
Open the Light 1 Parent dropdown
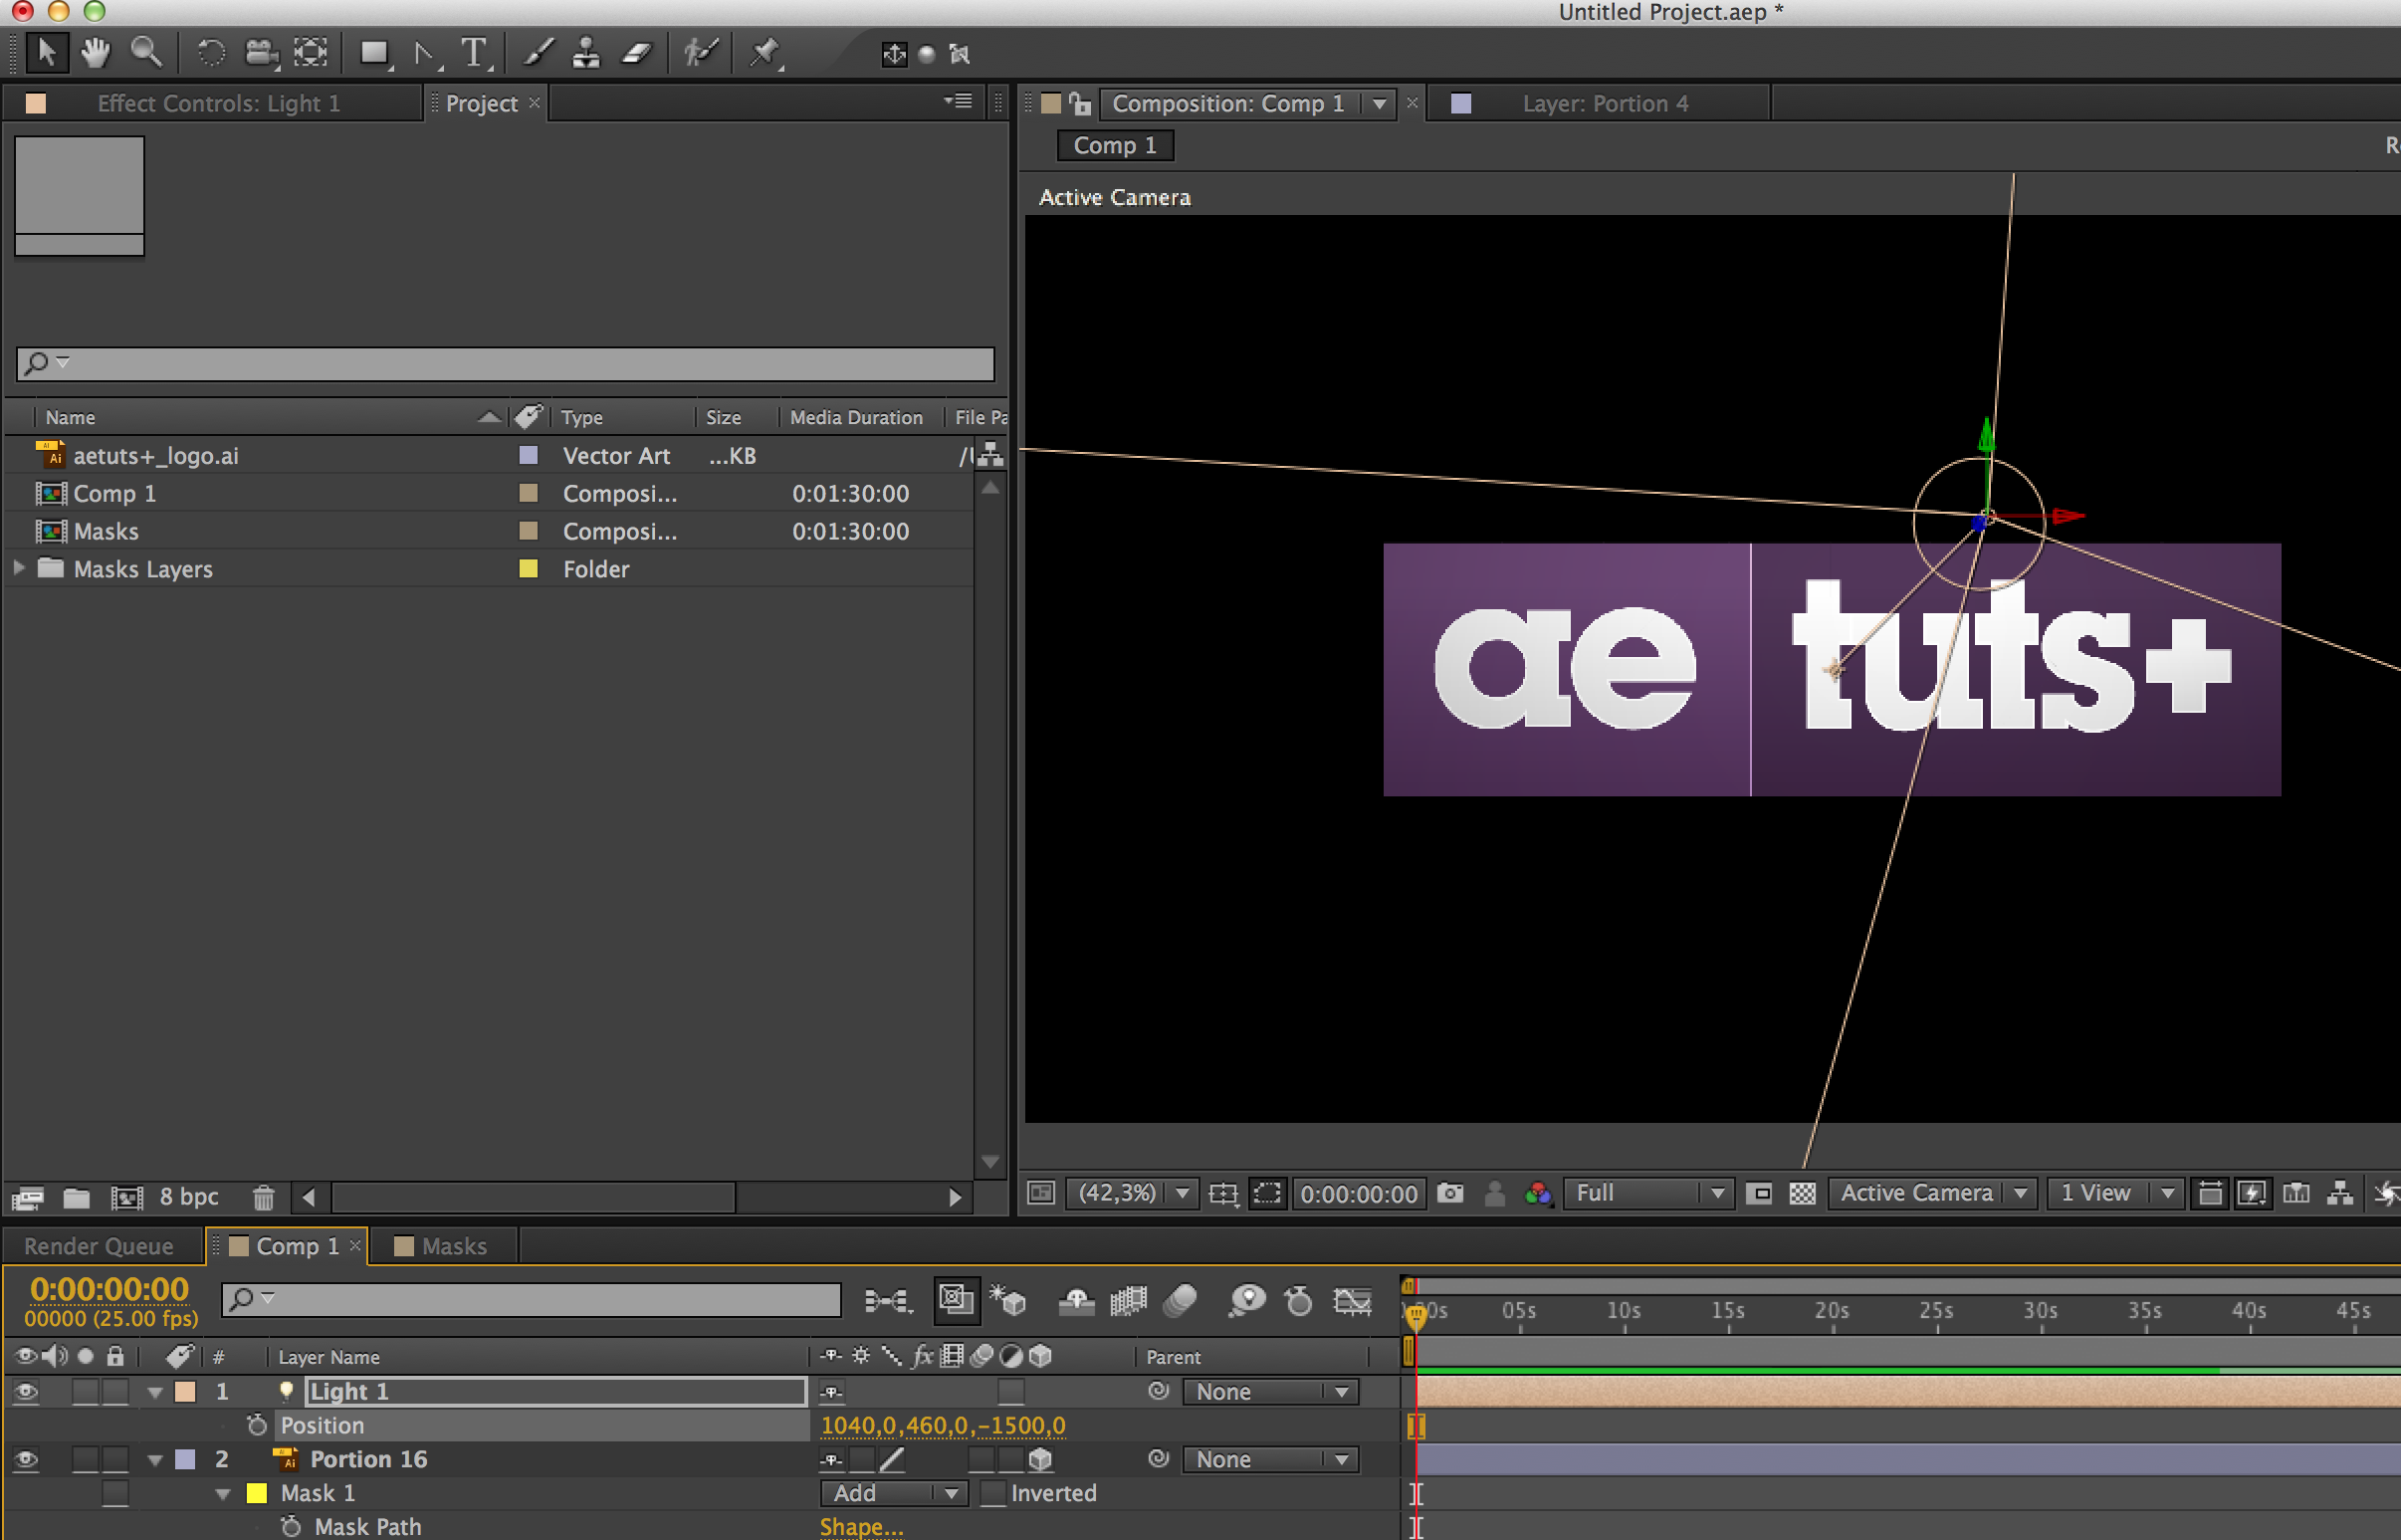1270,1391
